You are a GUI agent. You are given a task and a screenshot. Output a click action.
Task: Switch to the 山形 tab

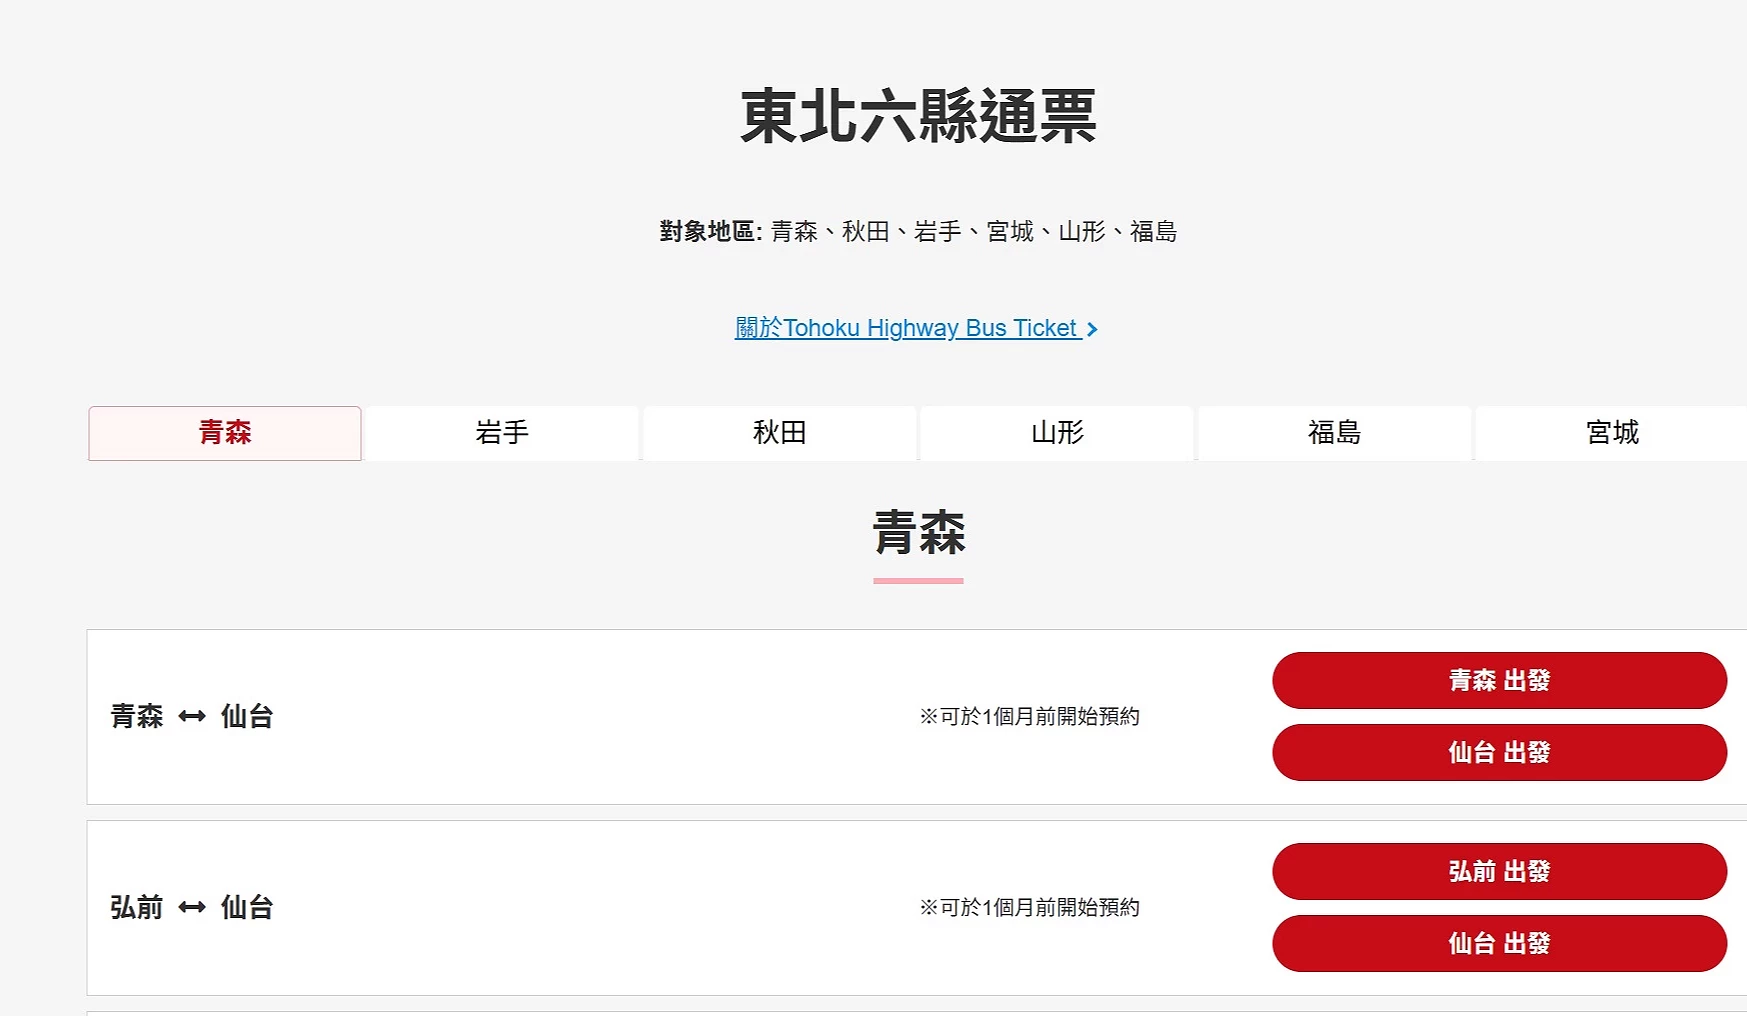tap(1057, 433)
